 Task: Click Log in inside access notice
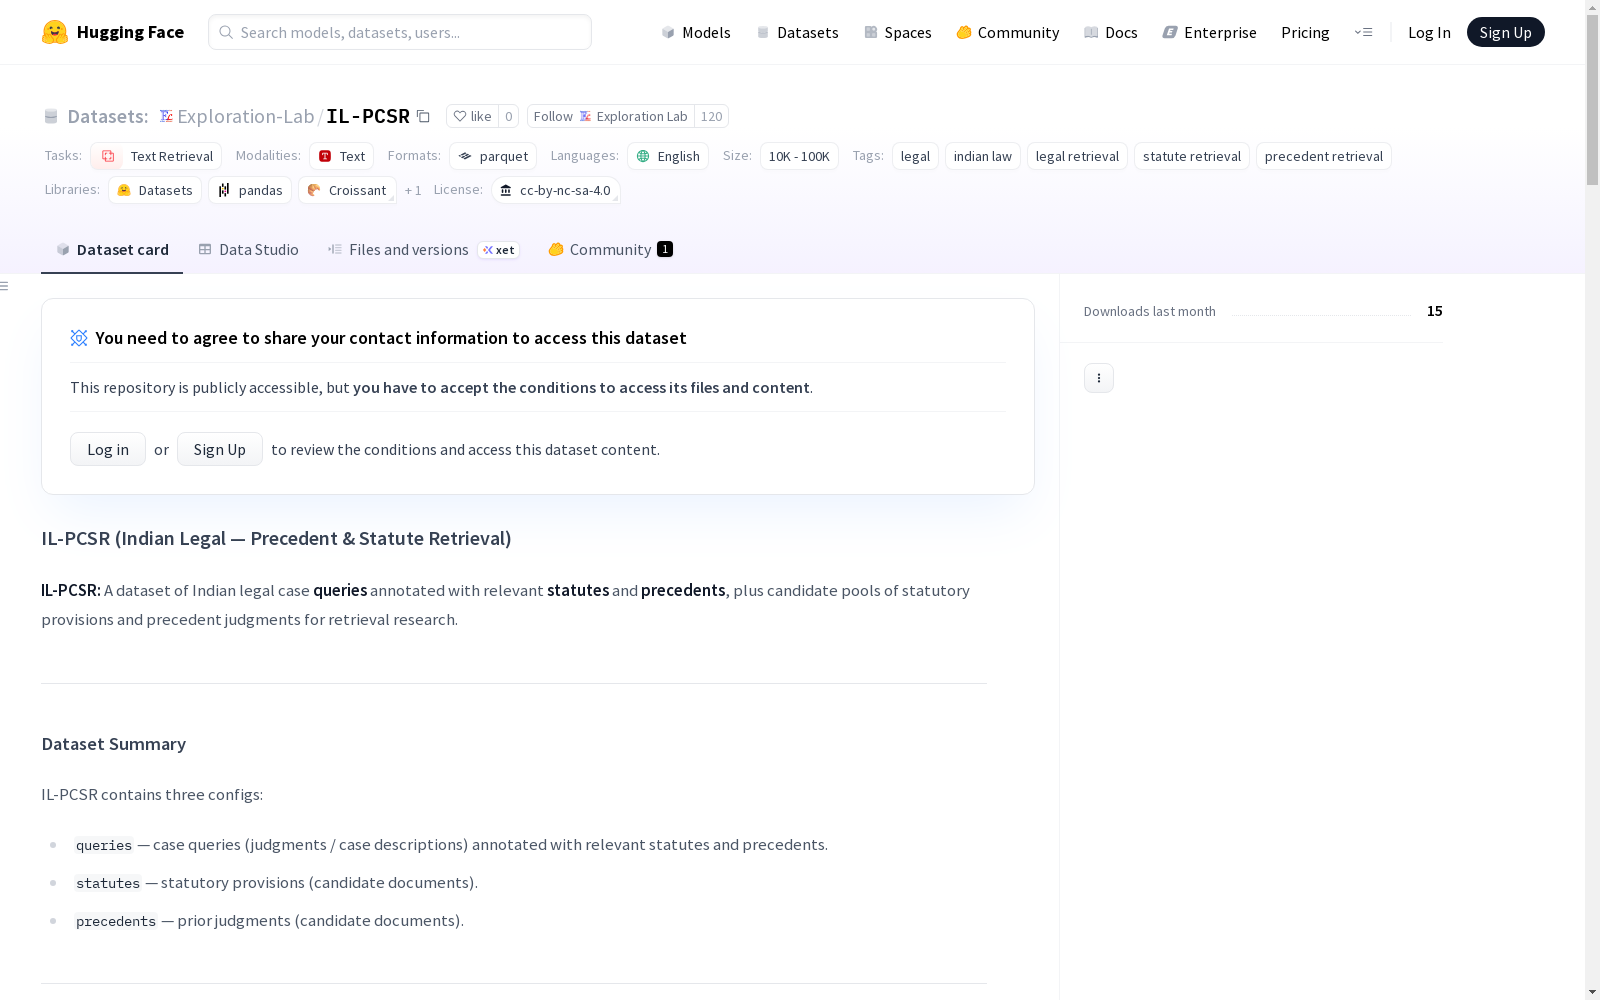tap(108, 449)
